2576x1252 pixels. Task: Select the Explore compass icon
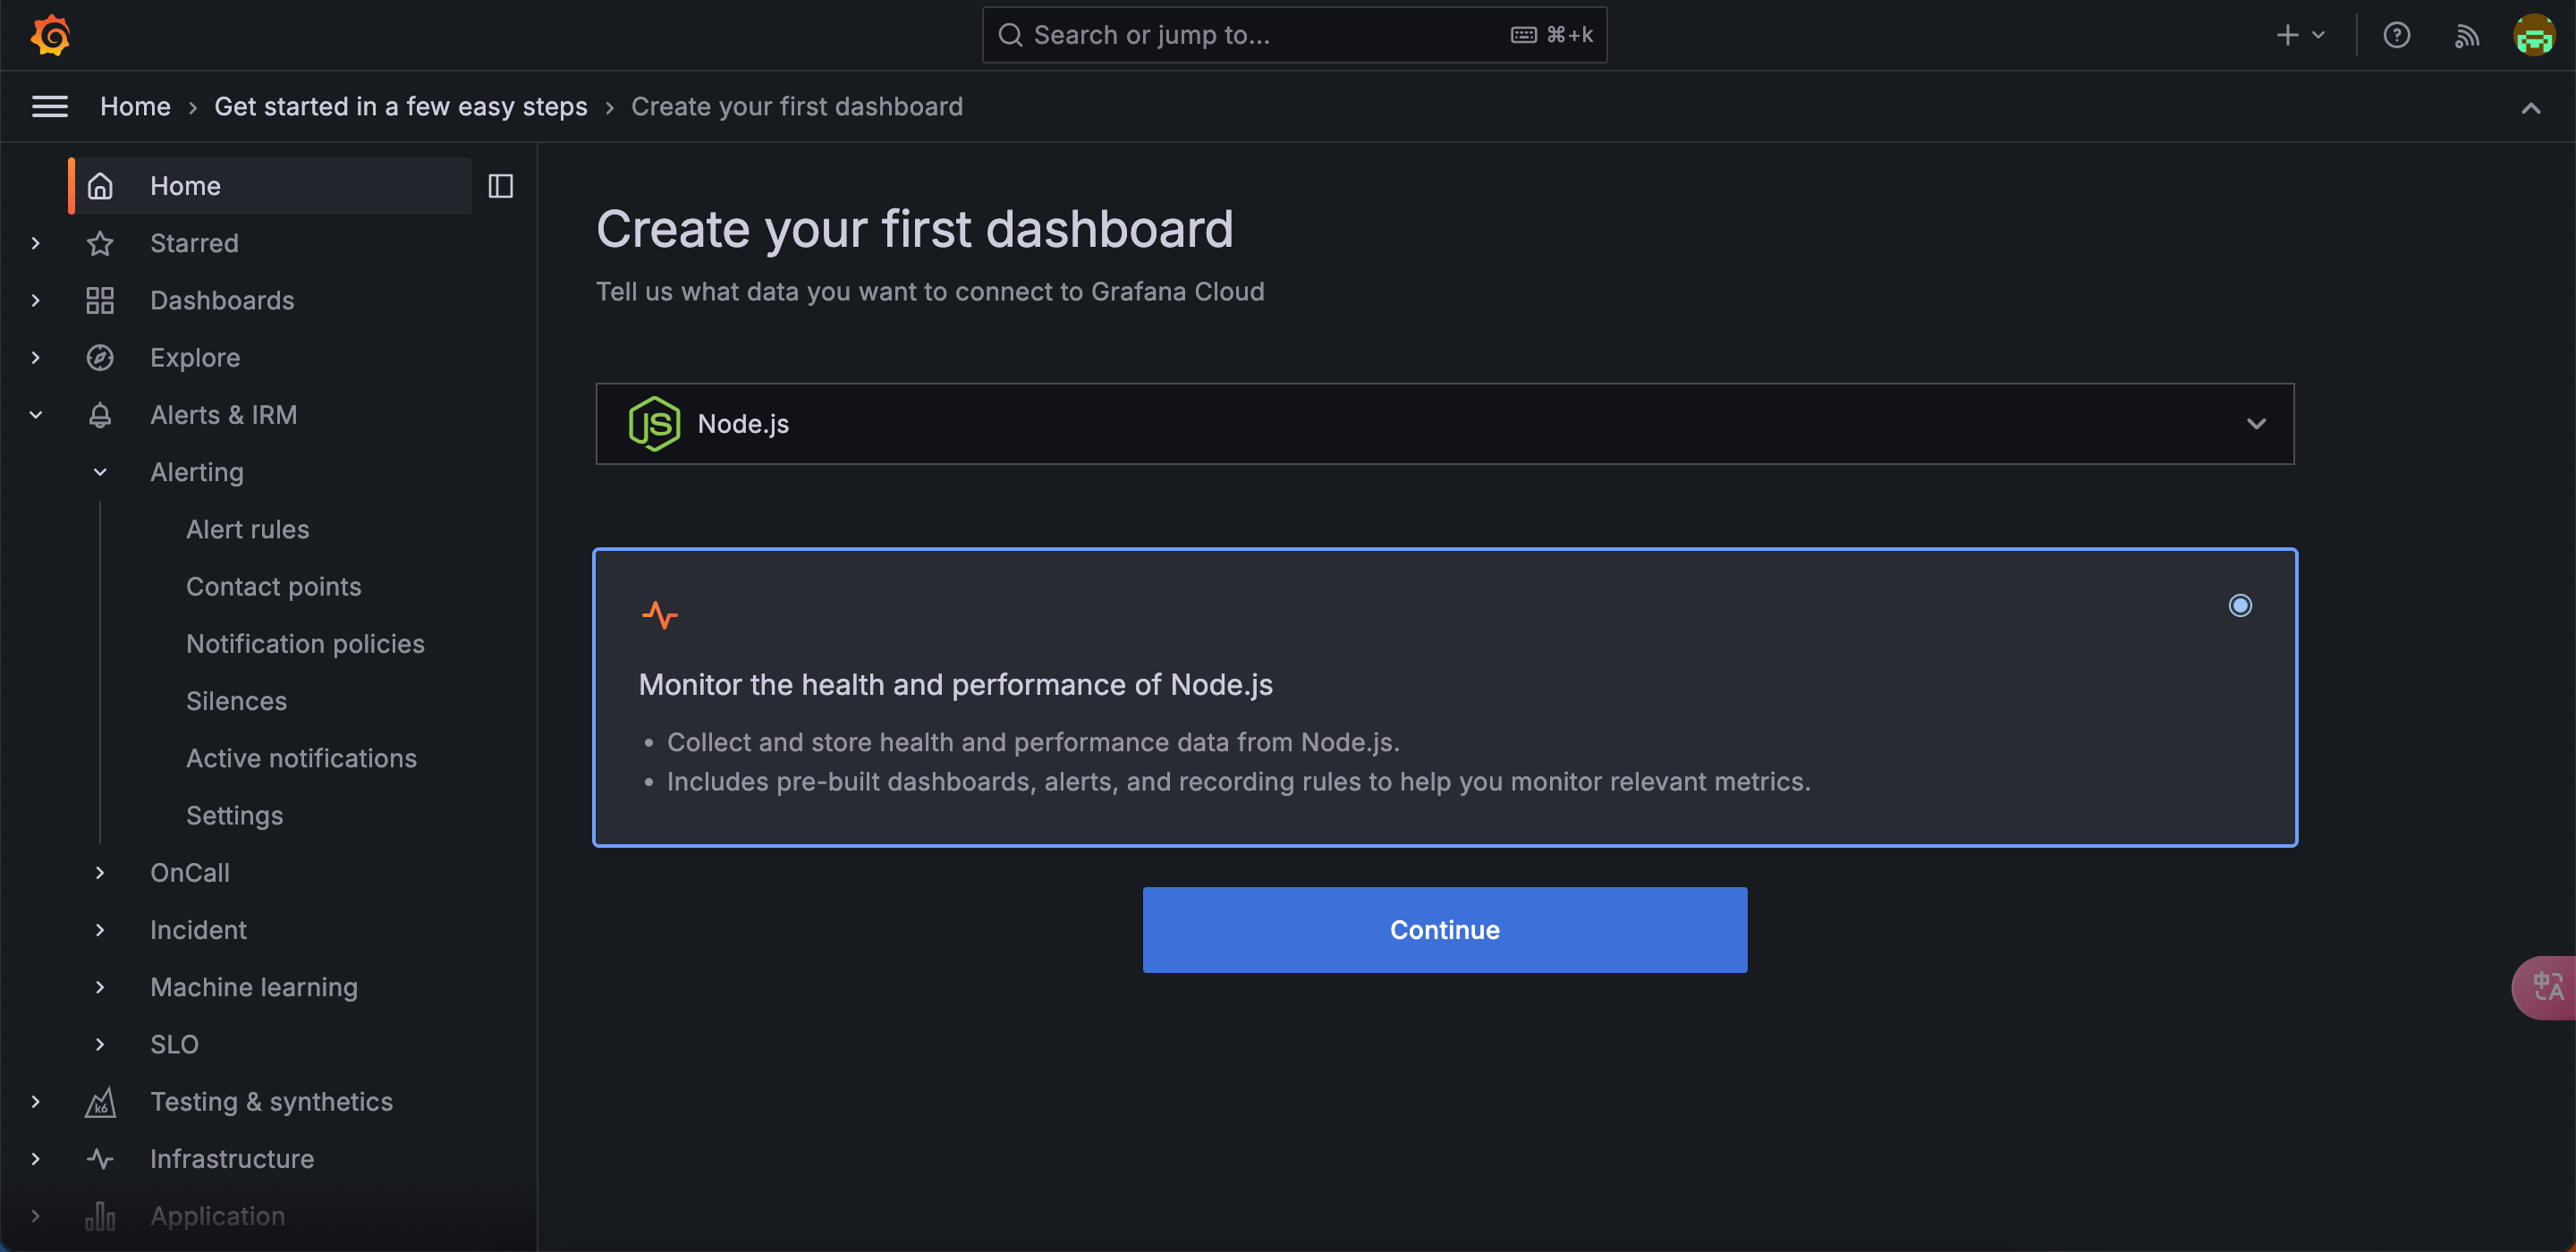102,357
